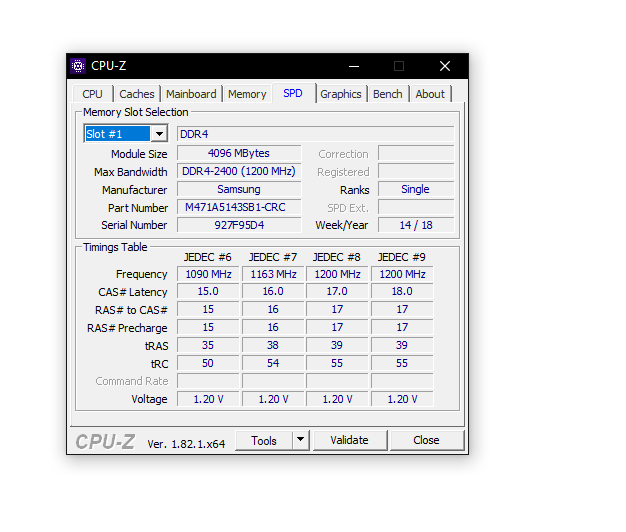Click the 4096 MBytes module size value
Viewport: 626px width, 532px height.
239,153
